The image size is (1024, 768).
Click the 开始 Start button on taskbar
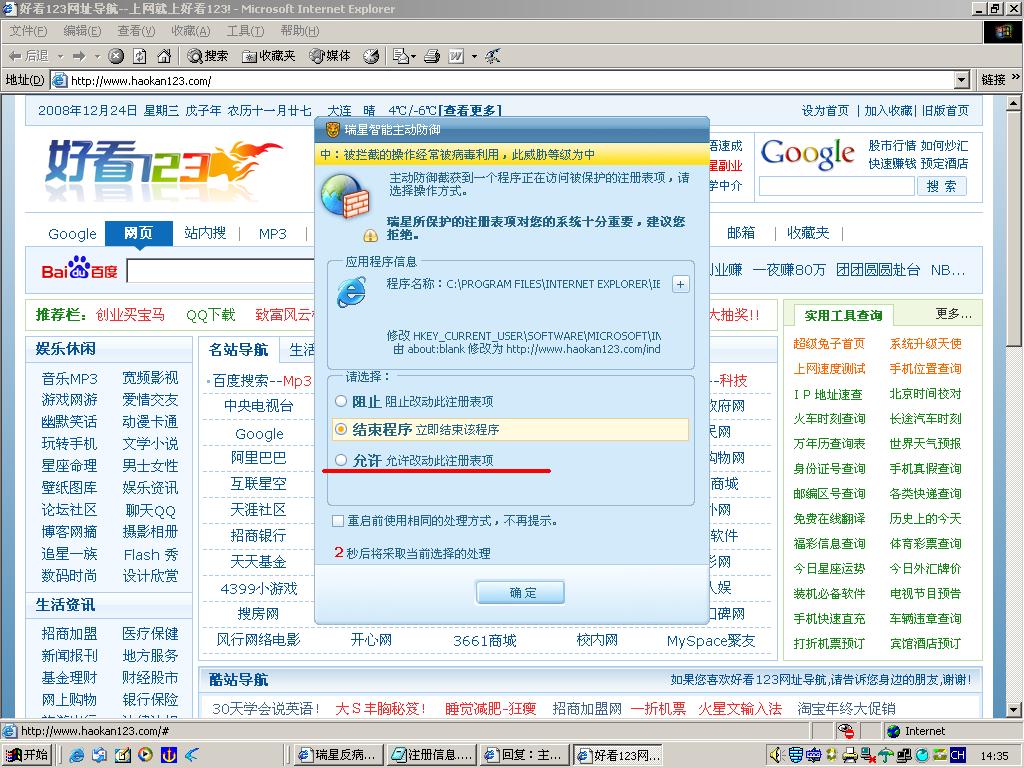coord(28,755)
